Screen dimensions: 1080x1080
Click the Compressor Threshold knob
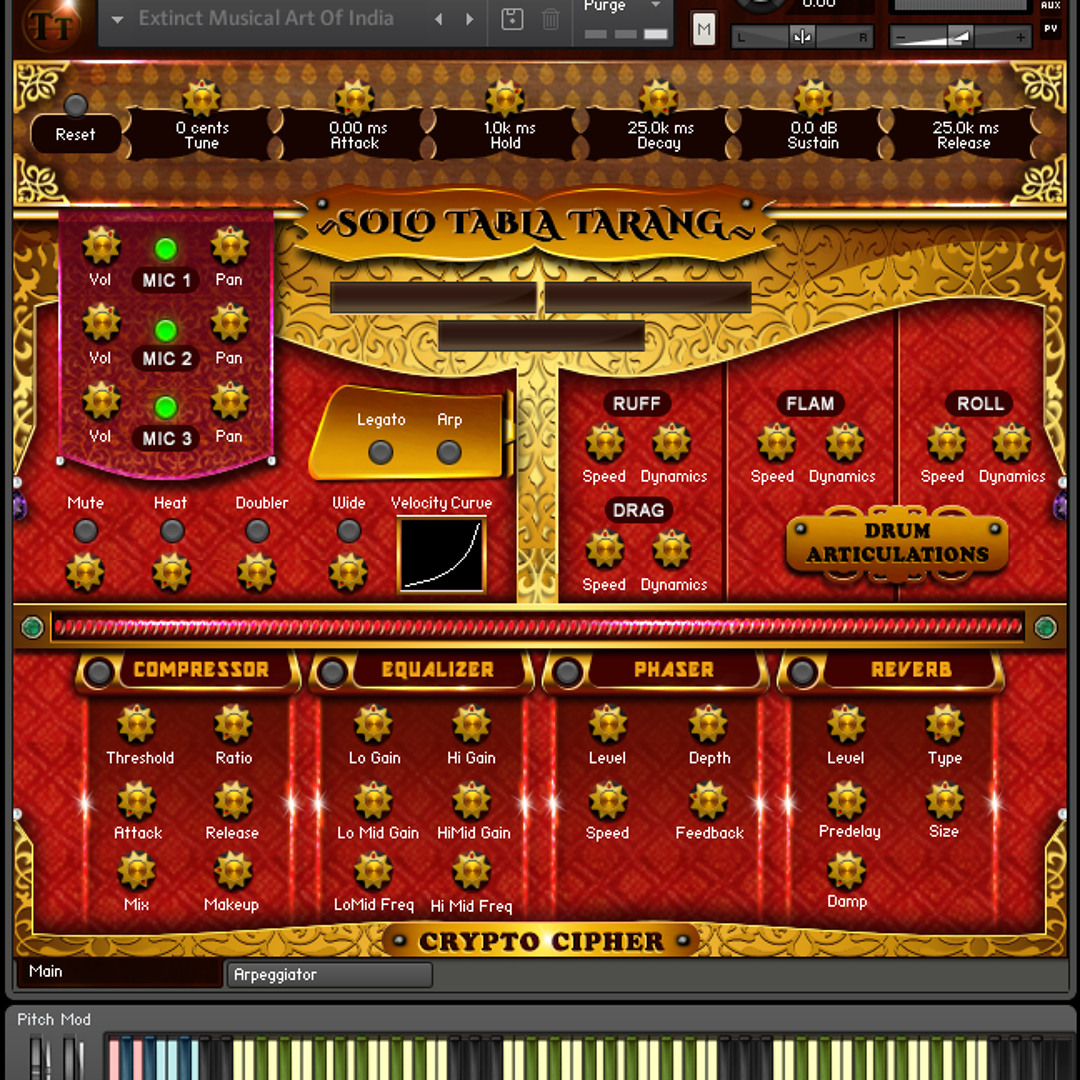[137, 725]
